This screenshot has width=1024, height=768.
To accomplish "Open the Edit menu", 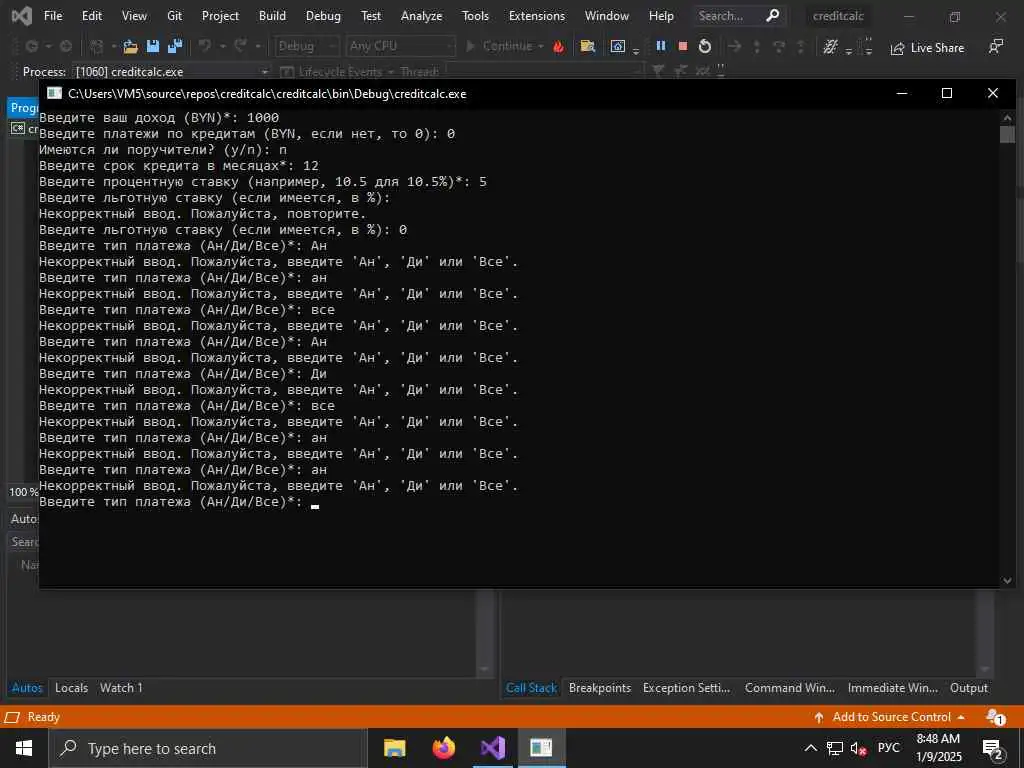I will click(x=91, y=16).
